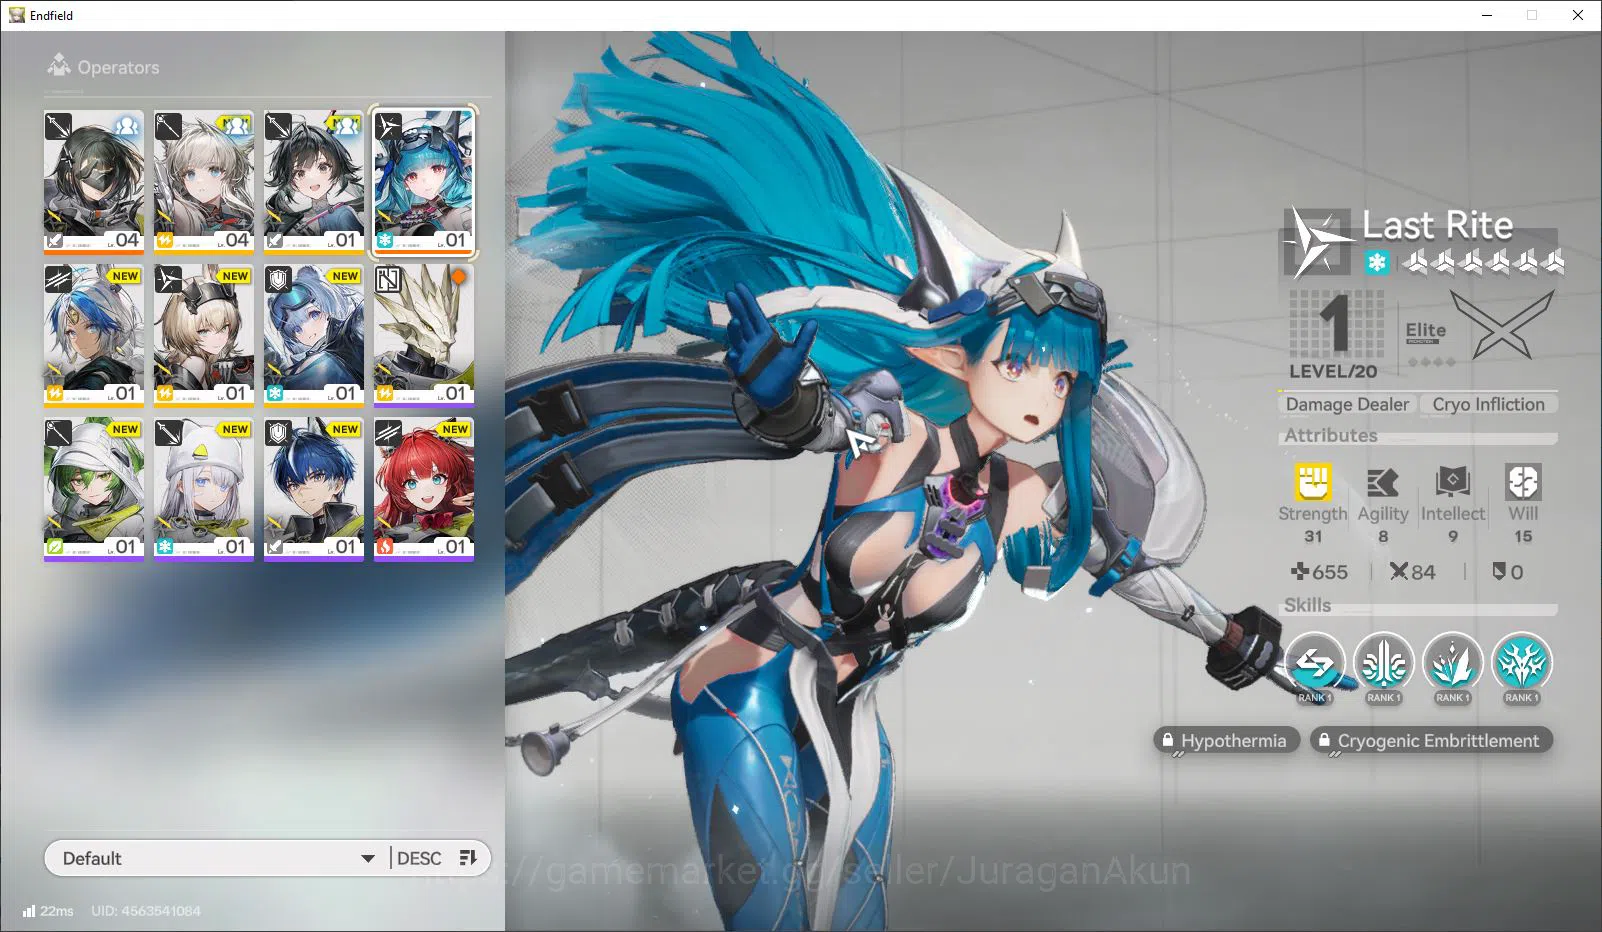The image size is (1602, 932).
Task: Select the blonde operator with black headpiece
Action: 204,335
